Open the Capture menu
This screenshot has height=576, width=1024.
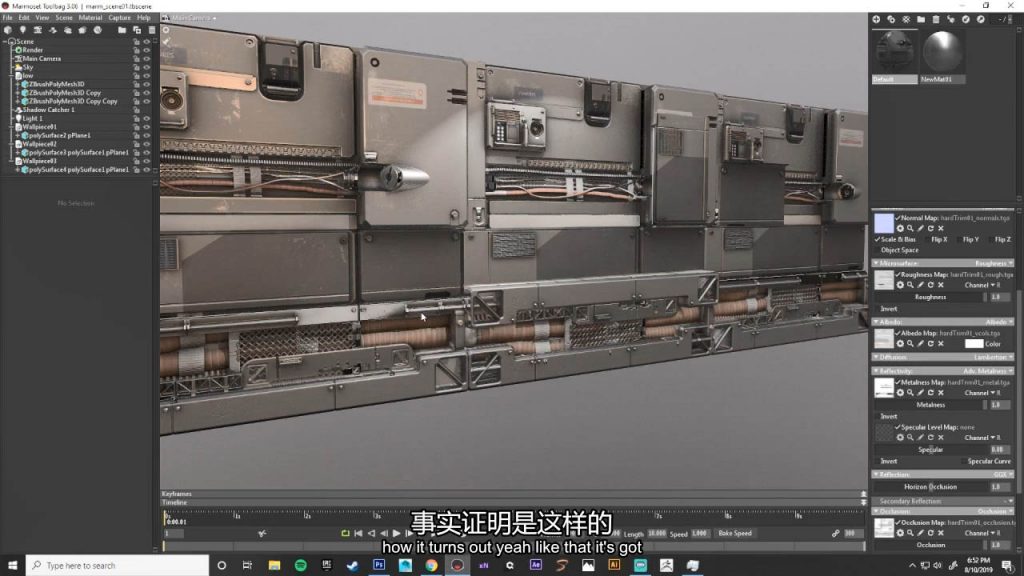click(x=119, y=17)
